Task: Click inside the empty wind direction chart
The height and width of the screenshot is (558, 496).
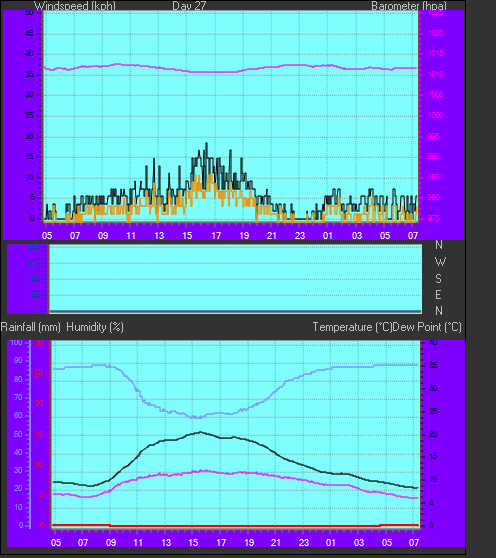Action: (235, 278)
